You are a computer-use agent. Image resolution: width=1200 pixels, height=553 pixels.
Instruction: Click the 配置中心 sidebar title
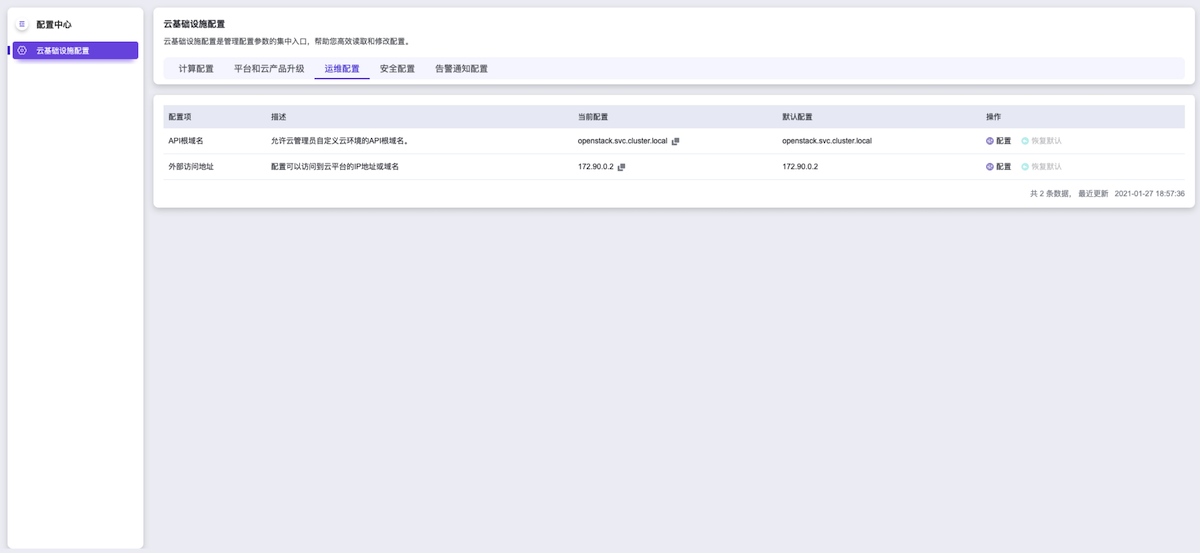(x=54, y=24)
